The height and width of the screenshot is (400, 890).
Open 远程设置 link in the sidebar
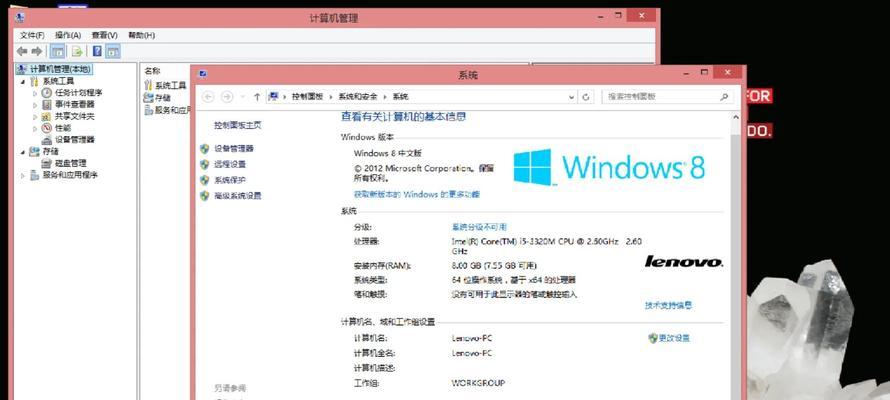click(x=230, y=165)
